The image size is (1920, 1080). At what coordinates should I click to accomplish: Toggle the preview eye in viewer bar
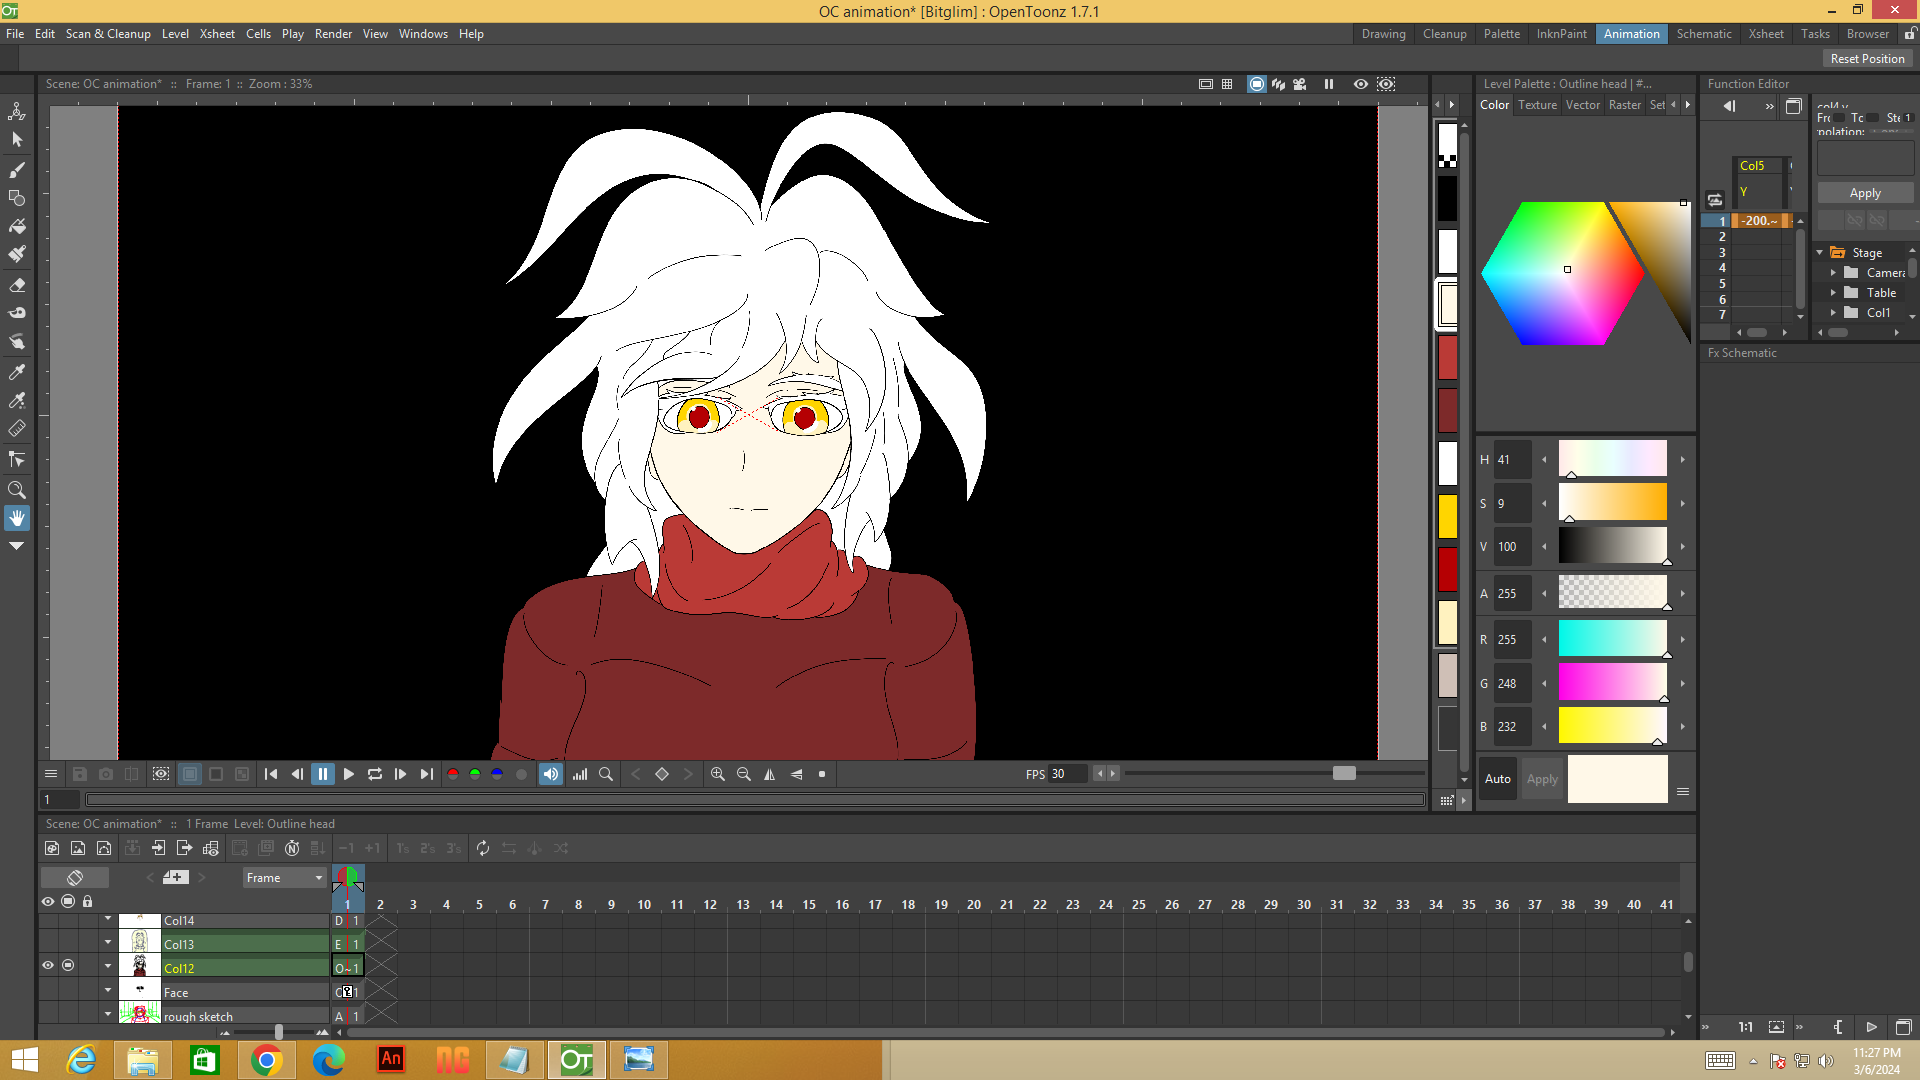click(1361, 84)
